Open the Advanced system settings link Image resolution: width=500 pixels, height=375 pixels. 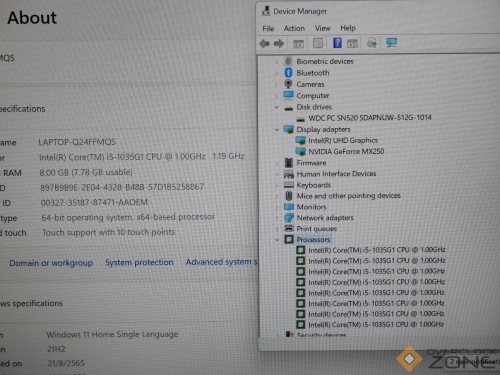(x=221, y=262)
